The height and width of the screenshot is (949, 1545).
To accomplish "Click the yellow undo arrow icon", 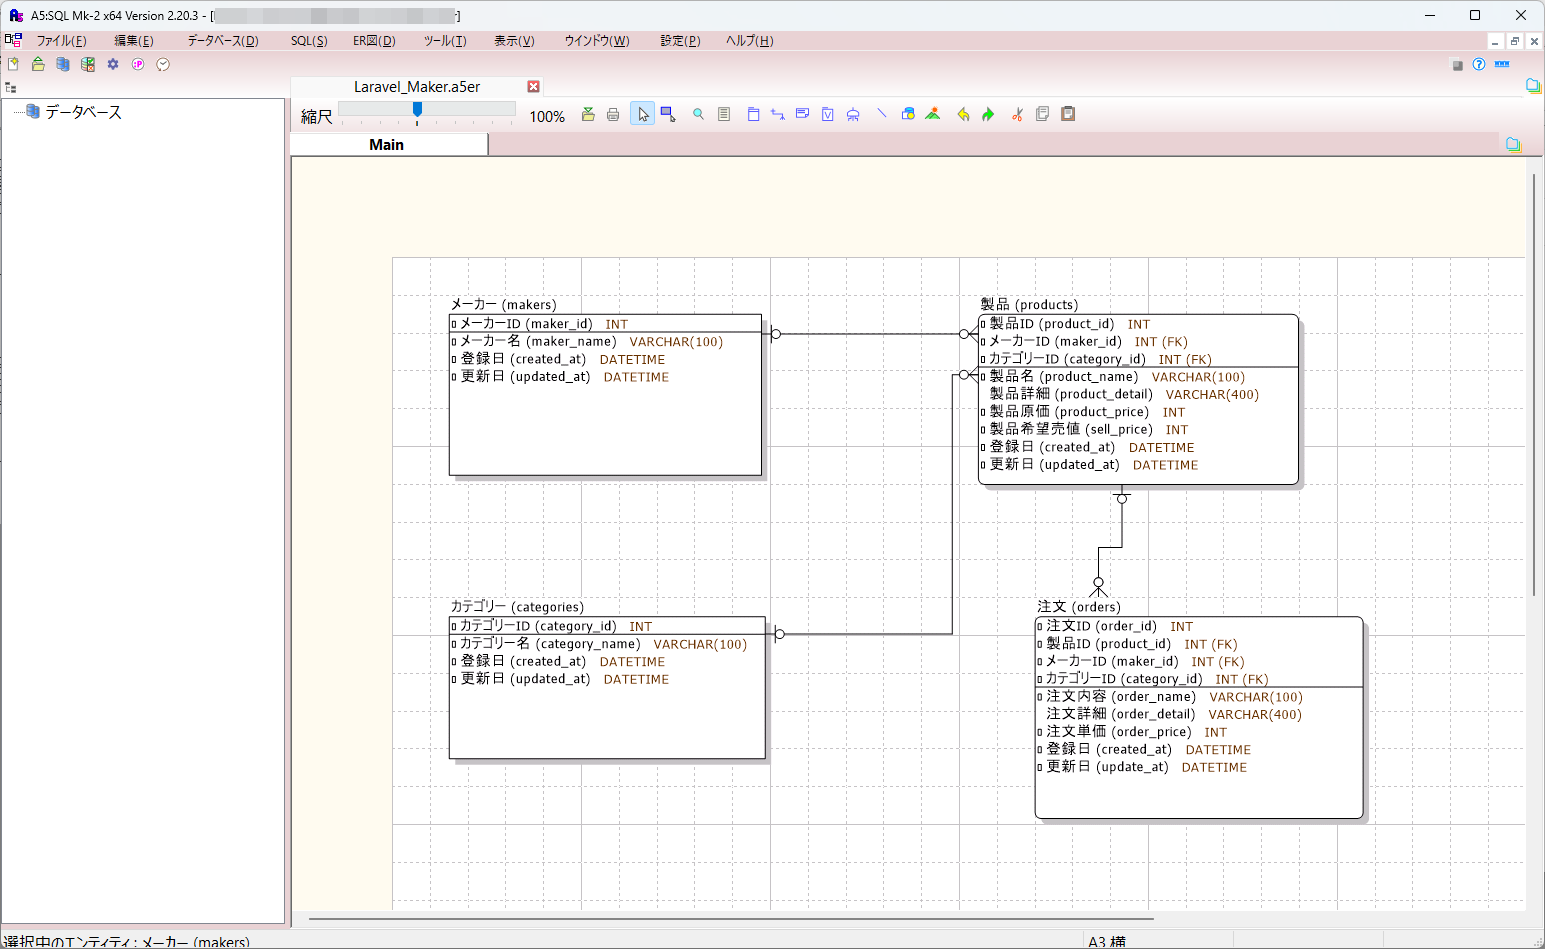I will (x=963, y=115).
